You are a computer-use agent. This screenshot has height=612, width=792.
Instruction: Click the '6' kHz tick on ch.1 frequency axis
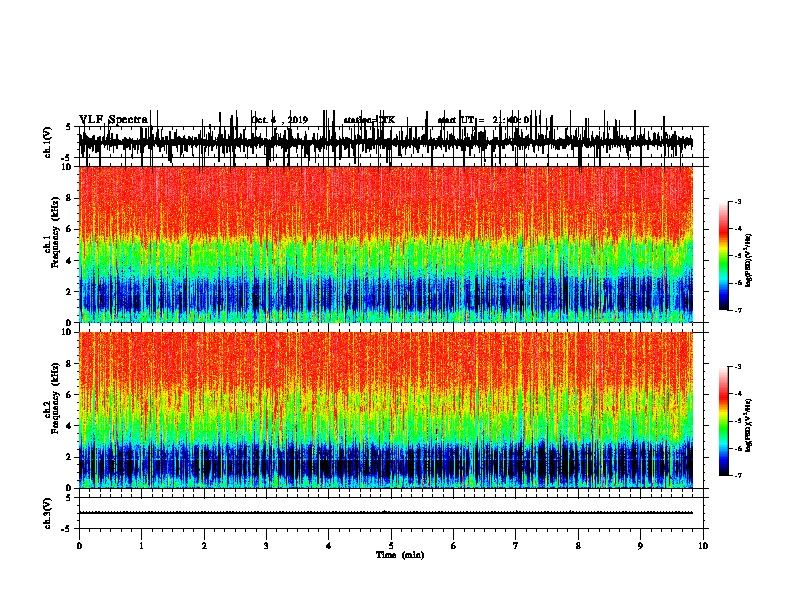click(70, 229)
